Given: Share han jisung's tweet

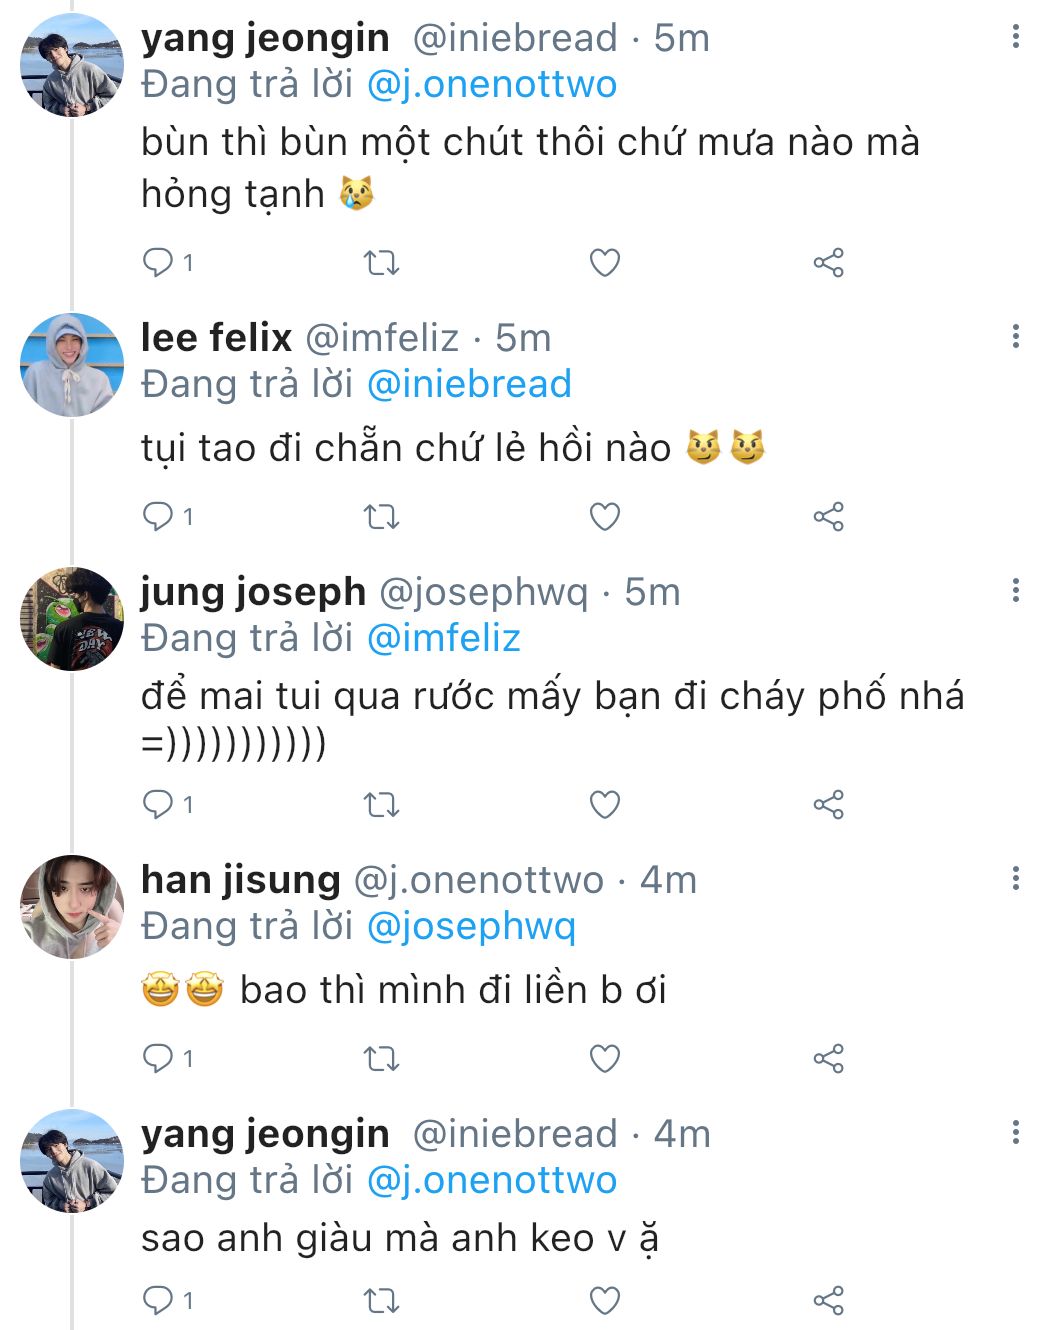Looking at the screenshot, I should 828,1059.
